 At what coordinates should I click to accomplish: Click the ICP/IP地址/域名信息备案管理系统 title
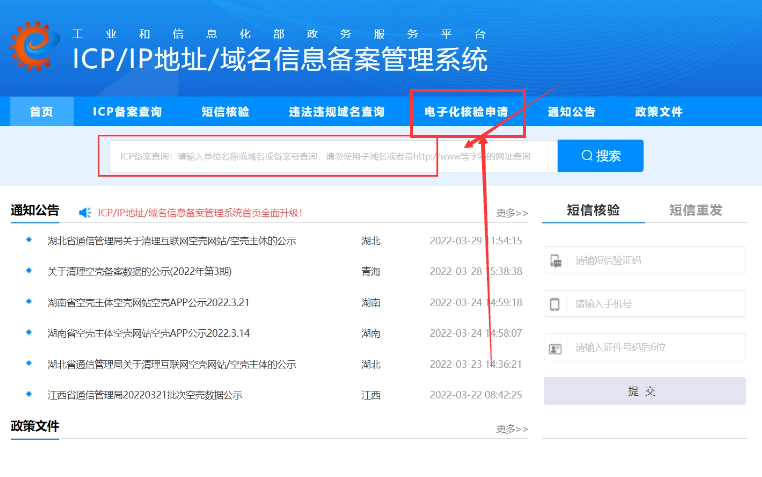click(280, 59)
